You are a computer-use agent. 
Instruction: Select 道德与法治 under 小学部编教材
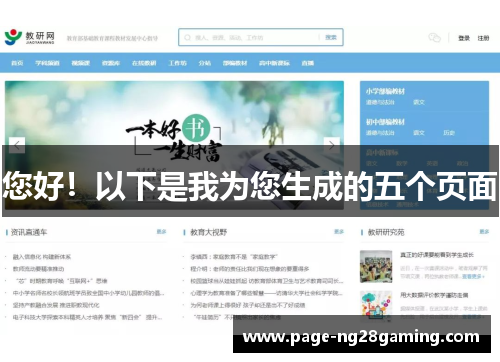[x=380, y=102]
